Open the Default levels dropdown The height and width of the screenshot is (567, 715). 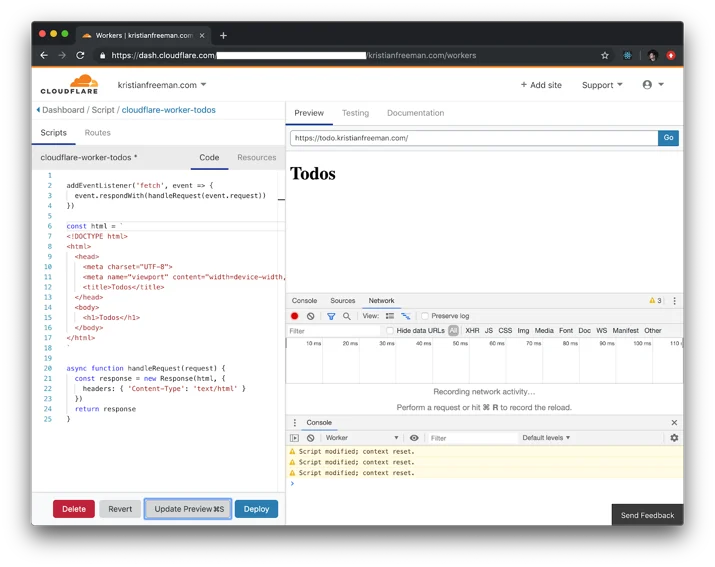(546, 438)
